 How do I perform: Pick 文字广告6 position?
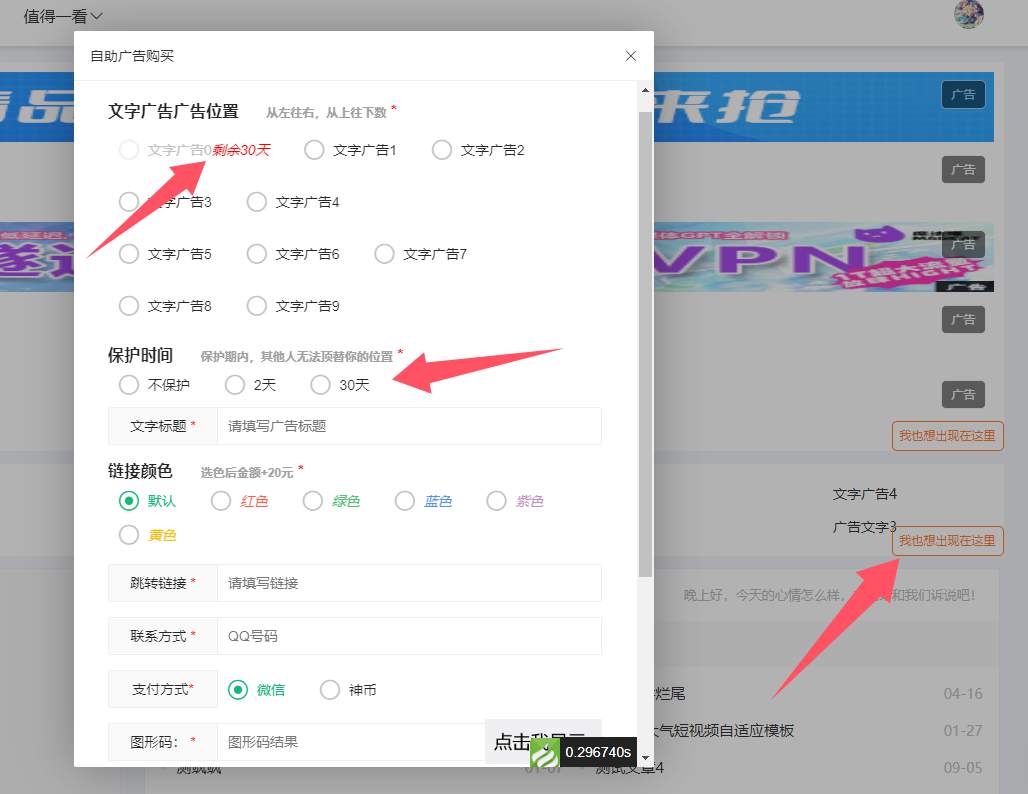coord(256,254)
